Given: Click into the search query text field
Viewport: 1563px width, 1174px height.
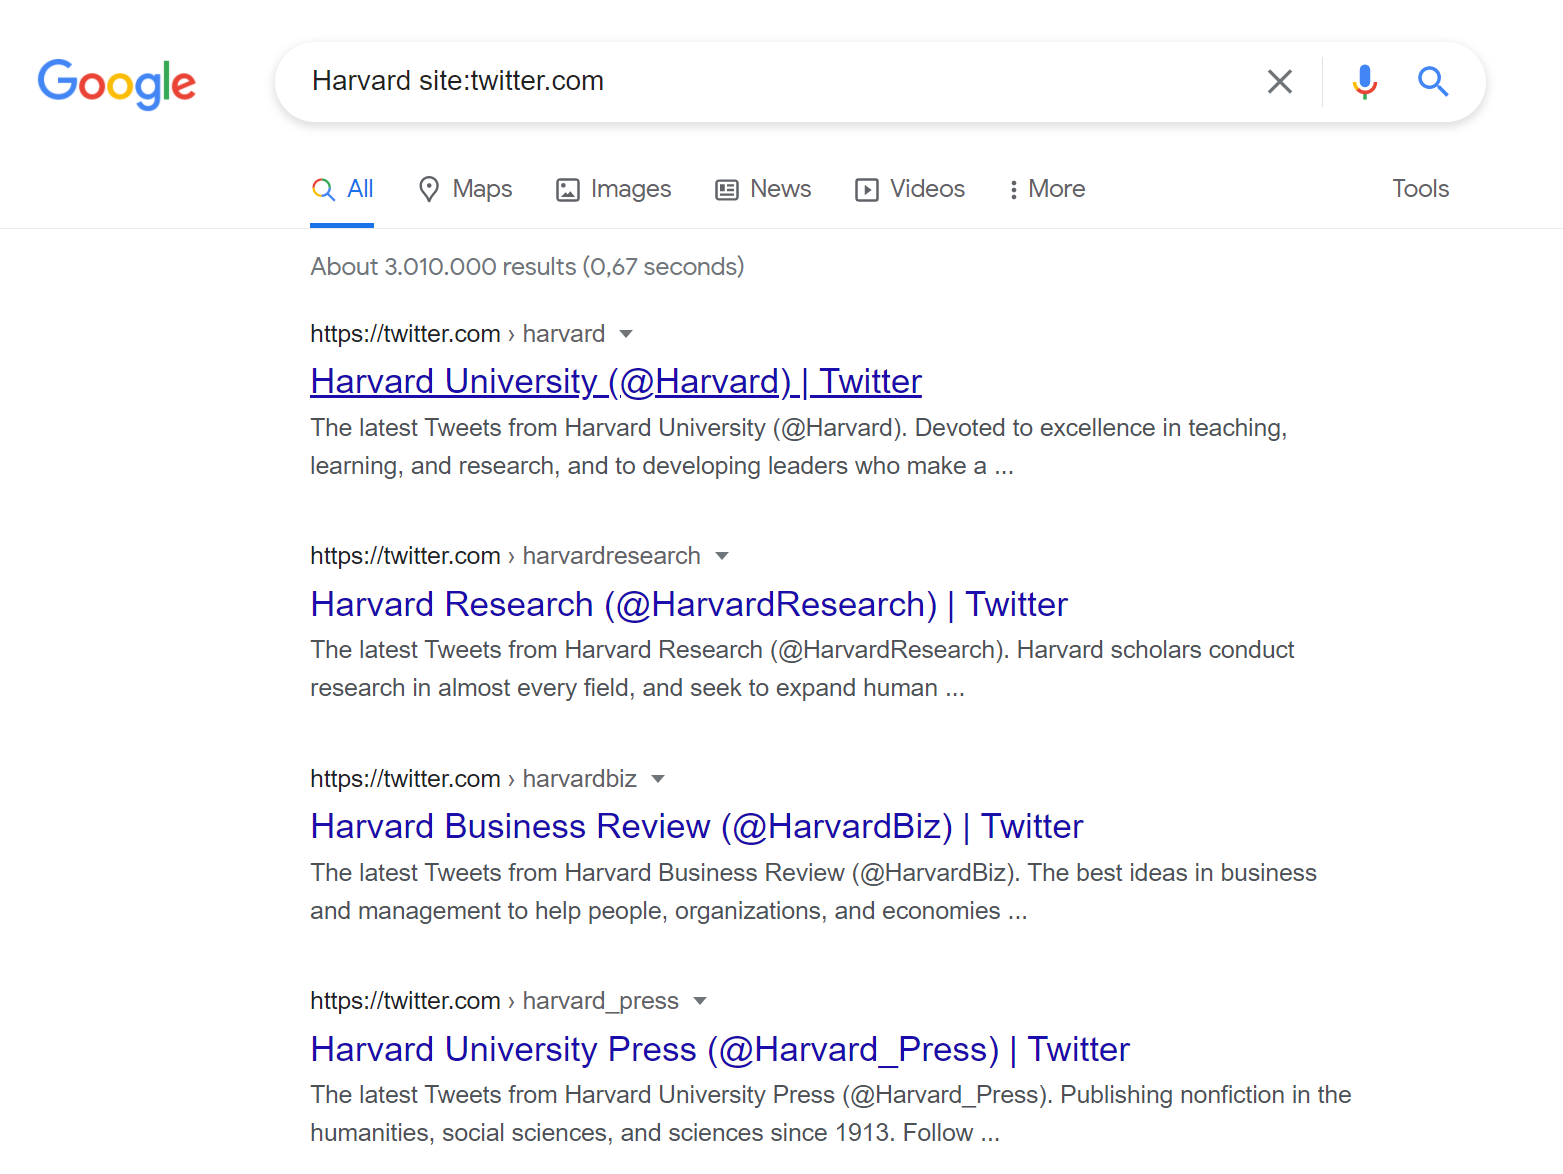Looking at the screenshot, I should pos(760,82).
